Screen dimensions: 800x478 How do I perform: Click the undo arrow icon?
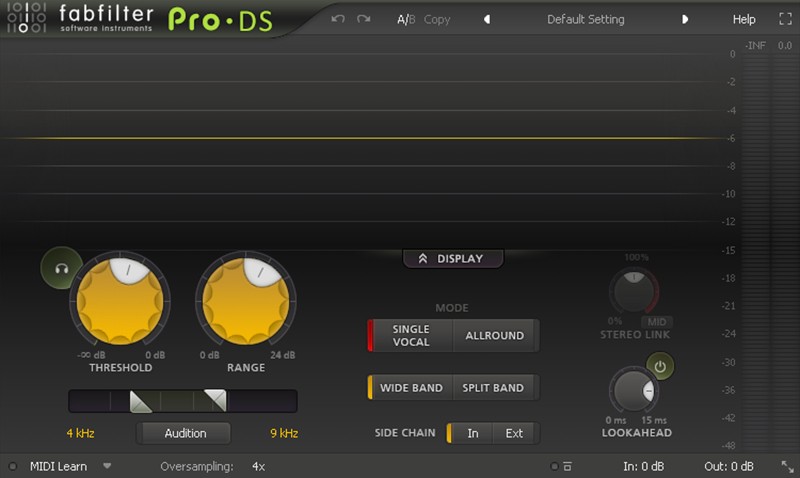pos(338,19)
